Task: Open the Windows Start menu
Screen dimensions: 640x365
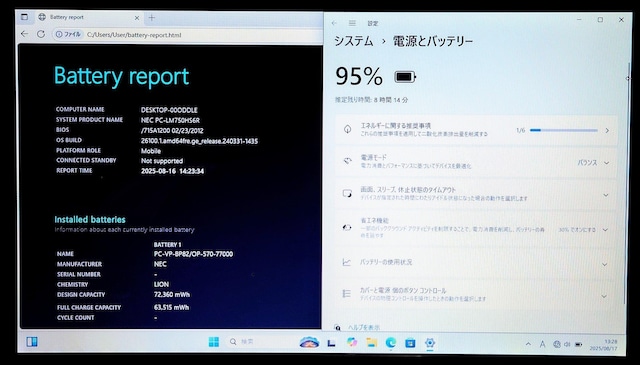Action: pyautogui.click(x=213, y=342)
